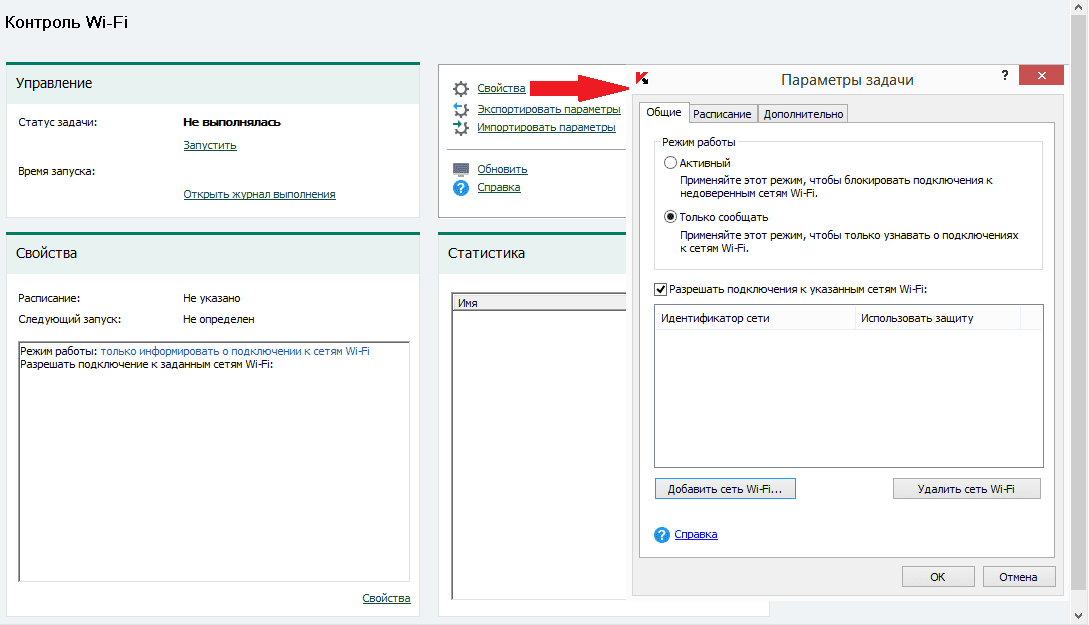This screenshot has height=625, width=1089.
Task: Click the Импортировать параметры link
Action: [547, 127]
